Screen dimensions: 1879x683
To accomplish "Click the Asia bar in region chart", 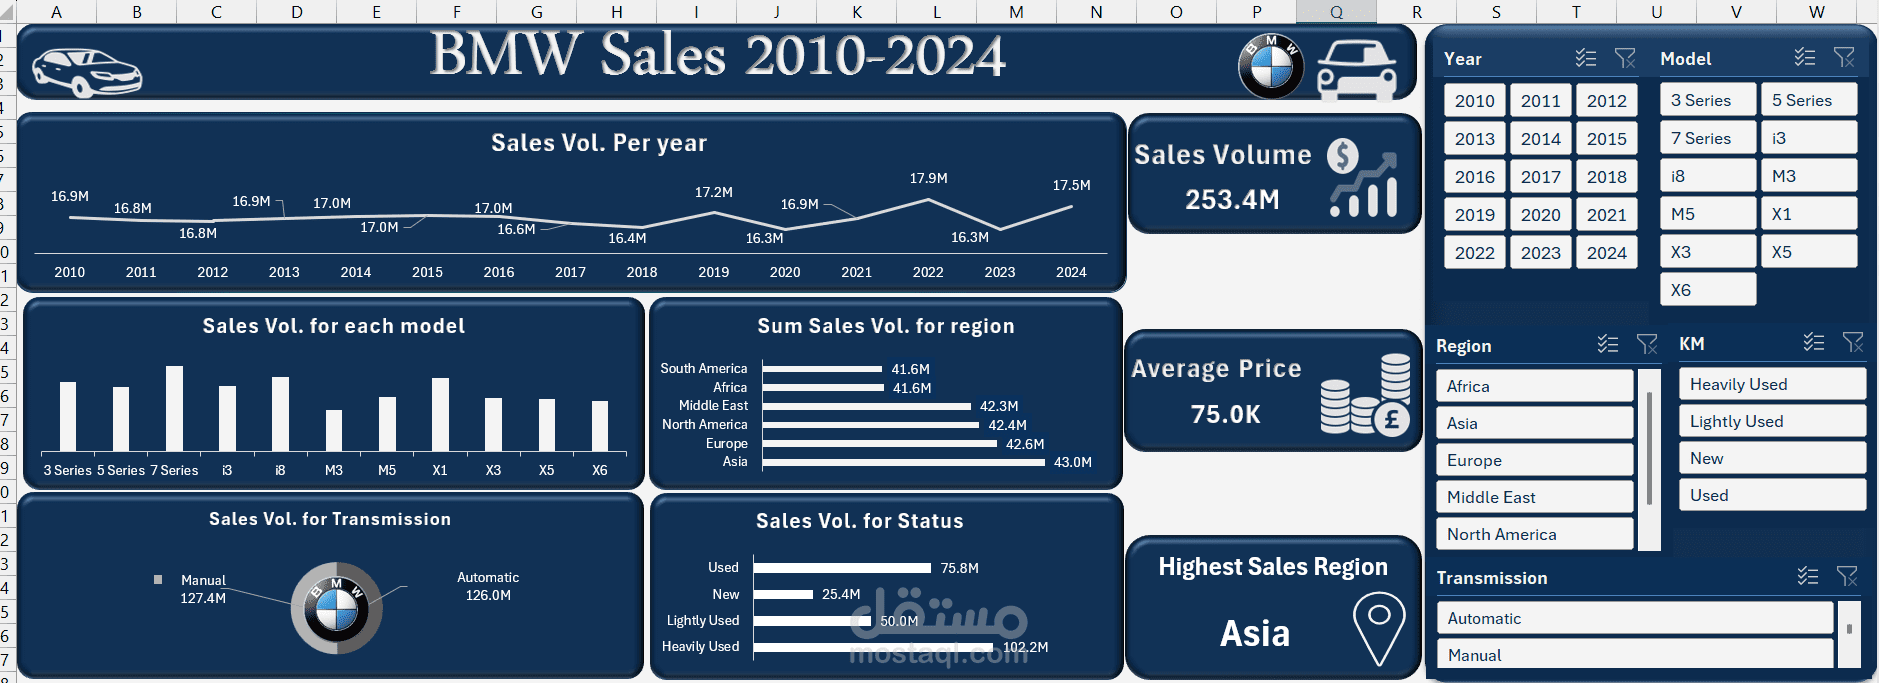I will click(904, 462).
